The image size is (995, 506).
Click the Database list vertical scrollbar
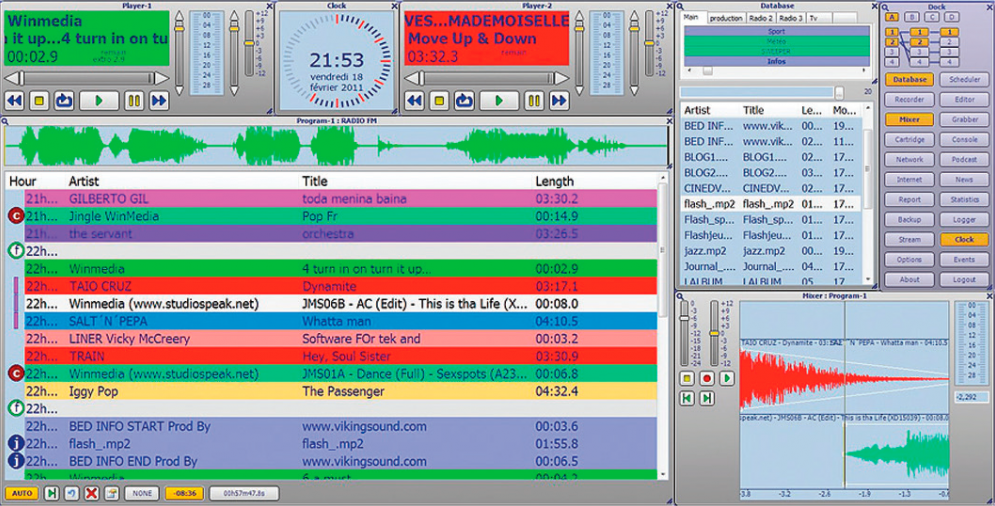(x=867, y=192)
